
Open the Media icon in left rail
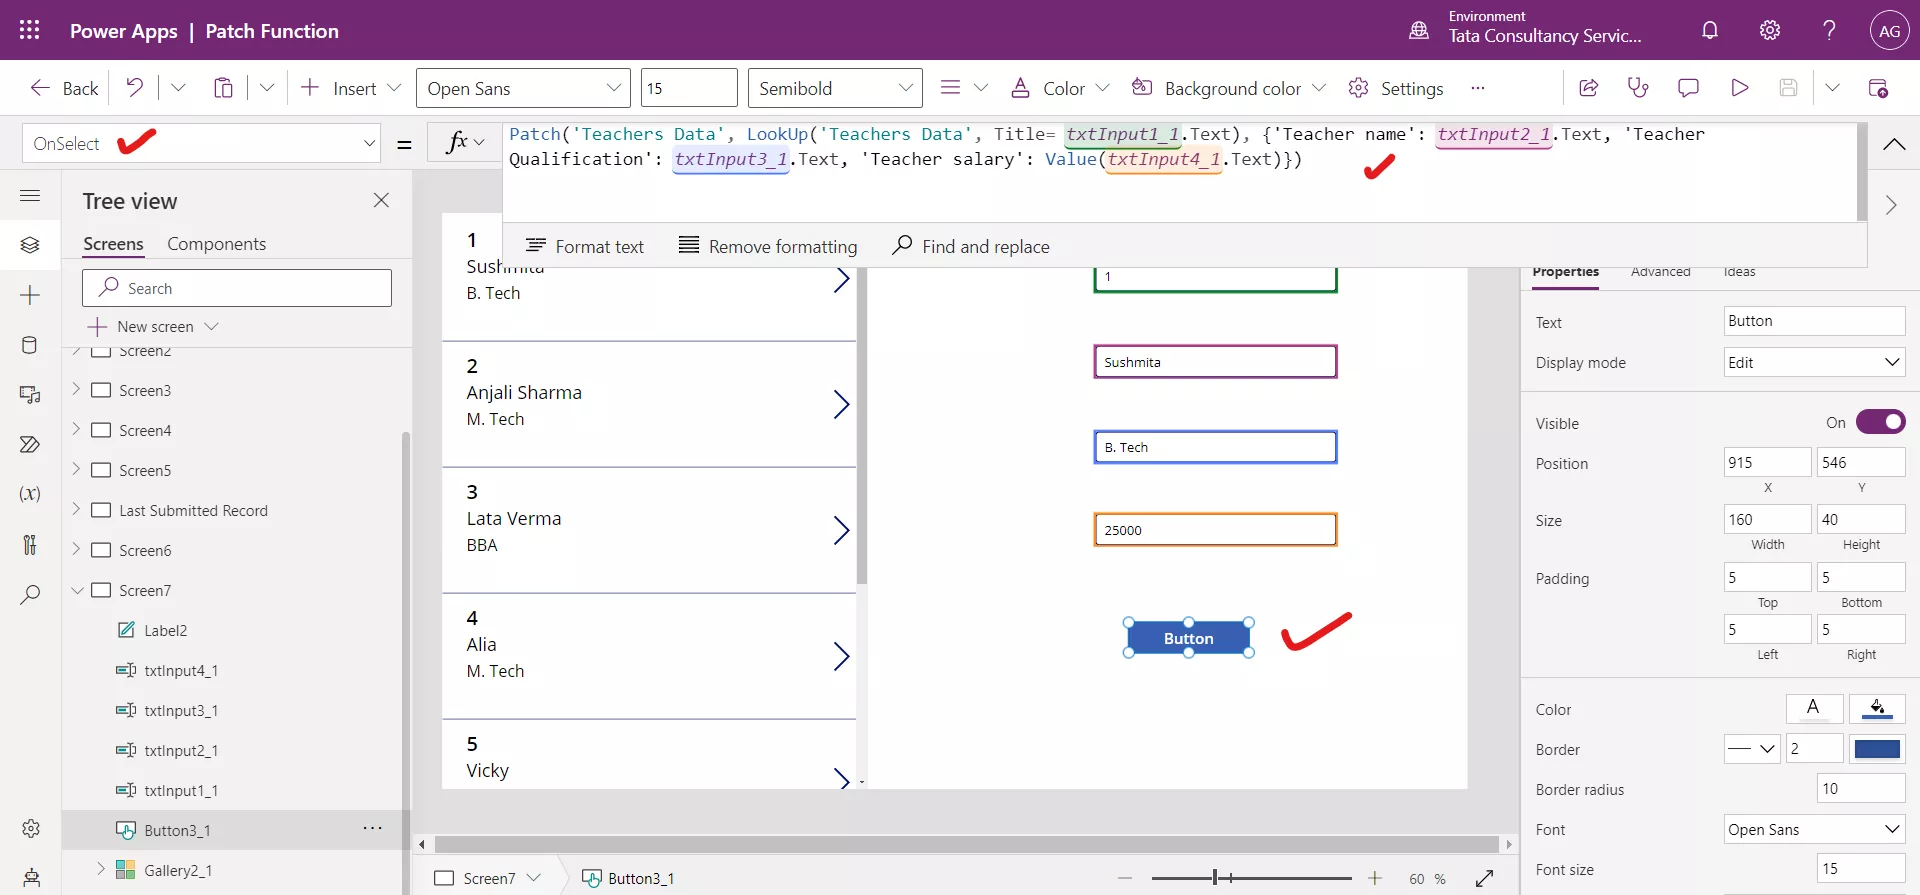(x=30, y=395)
